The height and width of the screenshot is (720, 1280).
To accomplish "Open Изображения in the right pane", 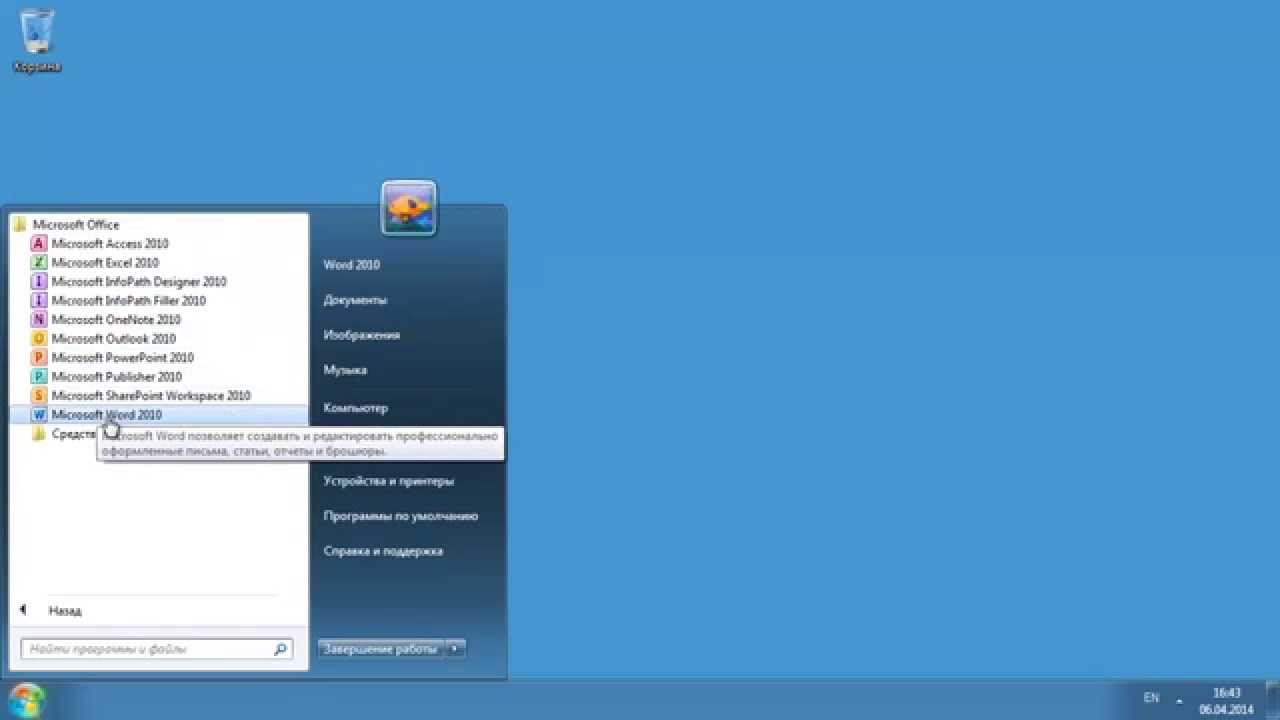I will point(361,334).
